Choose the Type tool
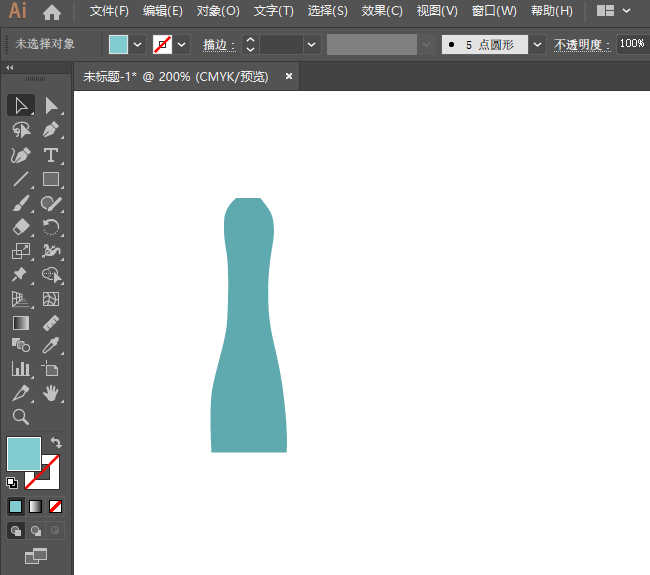The height and width of the screenshot is (575, 650). (51, 155)
